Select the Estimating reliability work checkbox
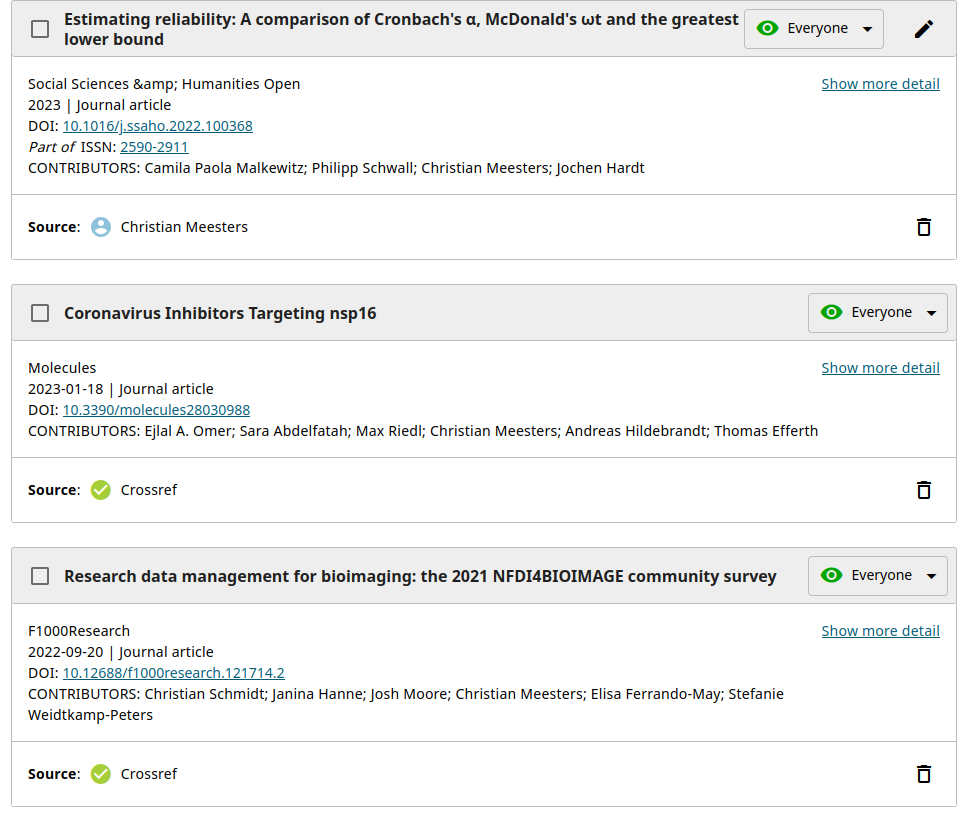Image resolution: width=968 pixels, height=814 pixels. point(40,29)
